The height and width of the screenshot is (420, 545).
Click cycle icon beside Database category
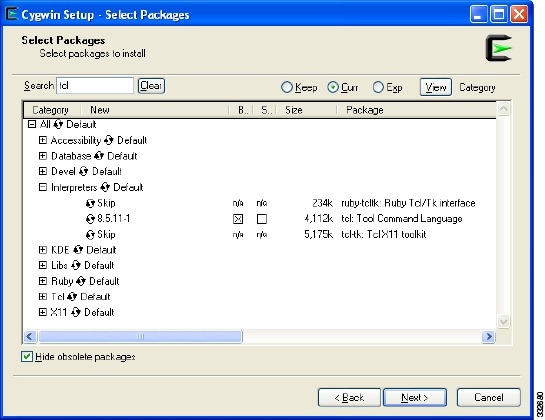click(x=99, y=156)
